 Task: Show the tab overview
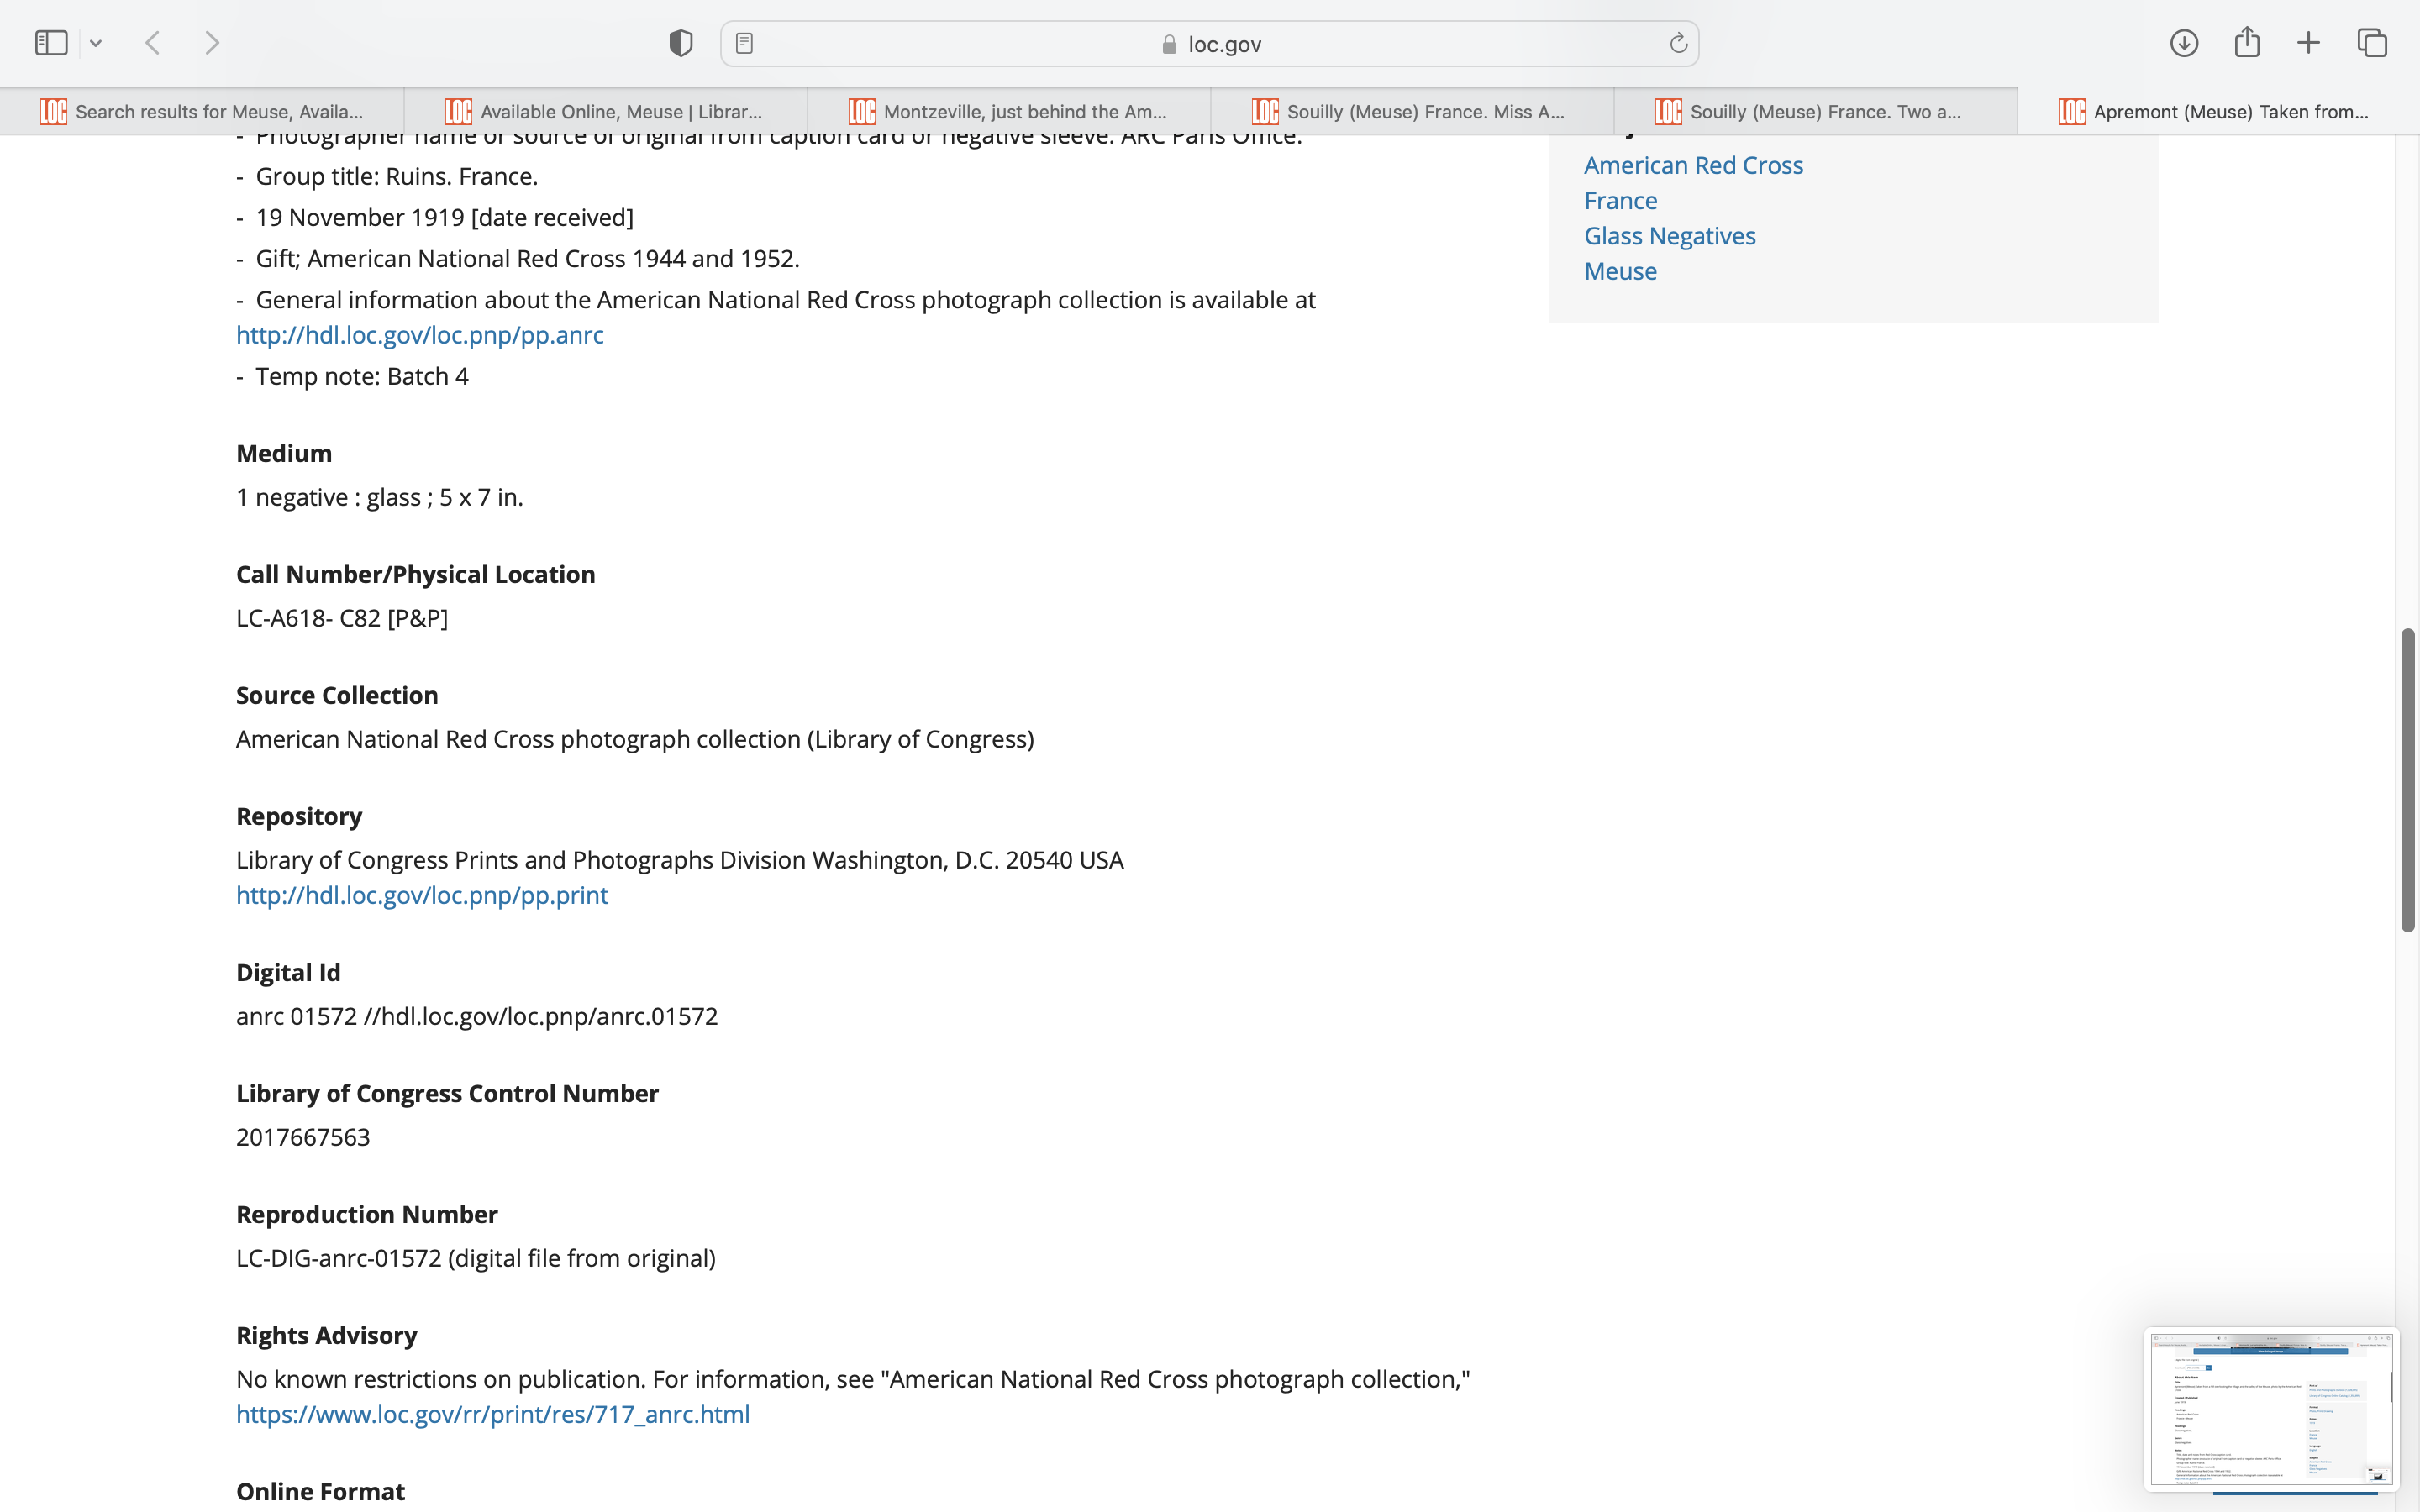pyautogui.click(x=2372, y=43)
